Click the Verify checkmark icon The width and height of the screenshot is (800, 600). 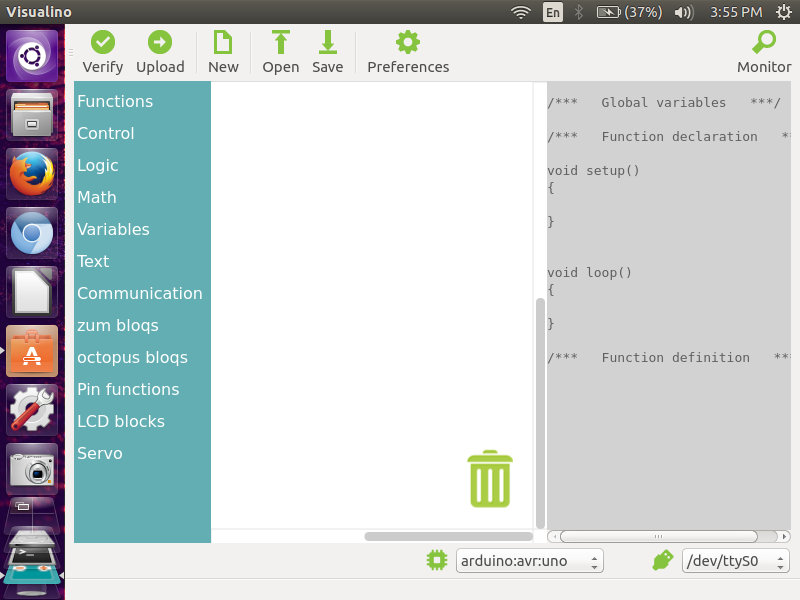point(103,42)
